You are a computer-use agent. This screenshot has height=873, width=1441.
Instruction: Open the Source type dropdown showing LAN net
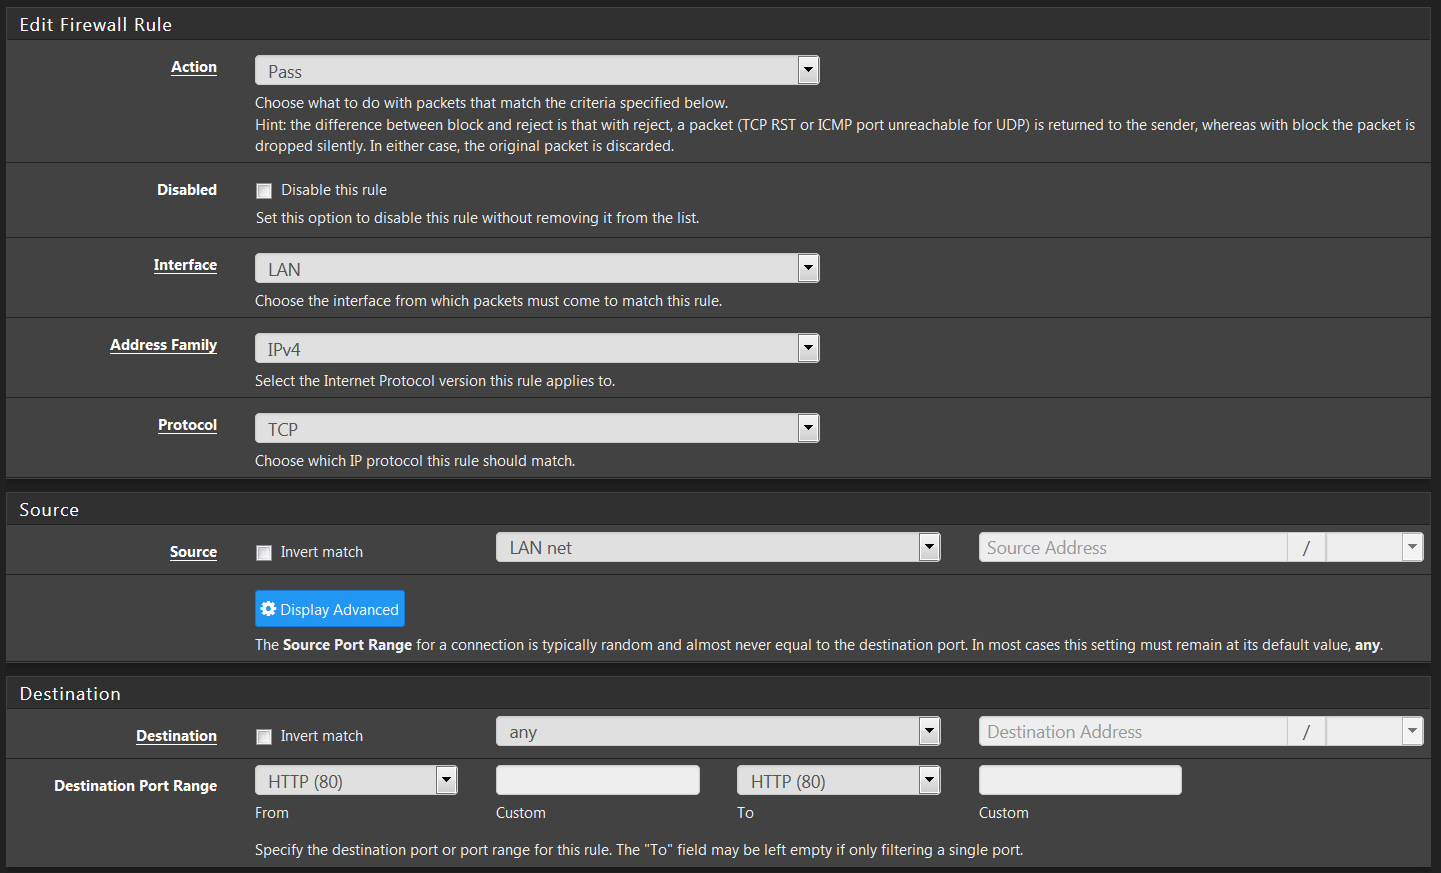[x=718, y=547]
